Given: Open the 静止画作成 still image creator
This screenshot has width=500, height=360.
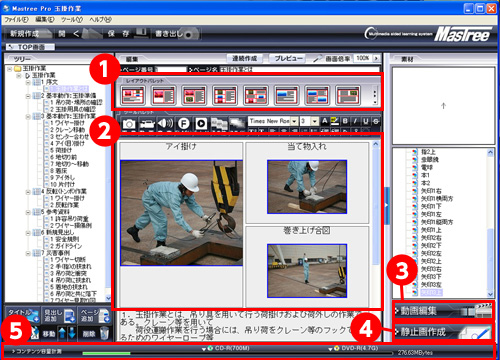Looking at the screenshot, I should [443, 331].
